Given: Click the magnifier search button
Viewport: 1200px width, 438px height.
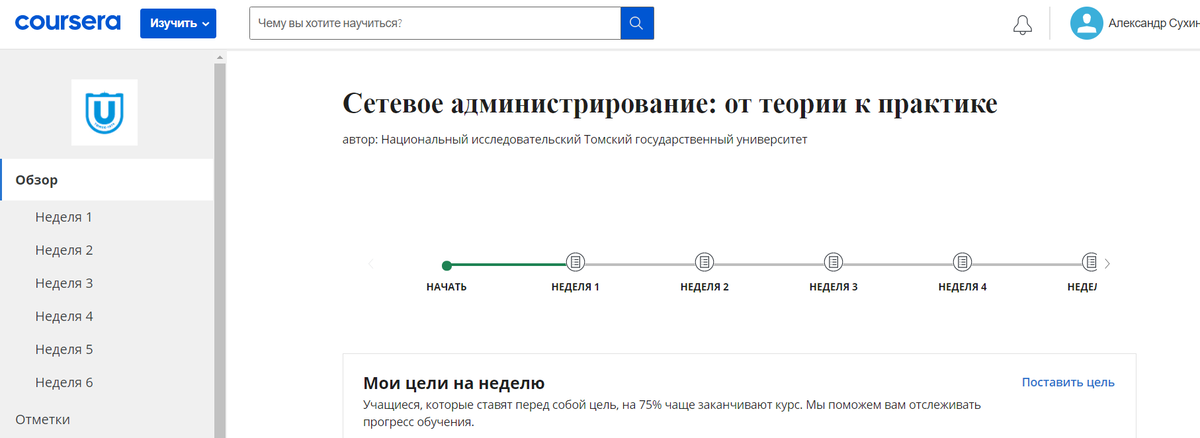Looking at the screenshot, I should (637, 23).
